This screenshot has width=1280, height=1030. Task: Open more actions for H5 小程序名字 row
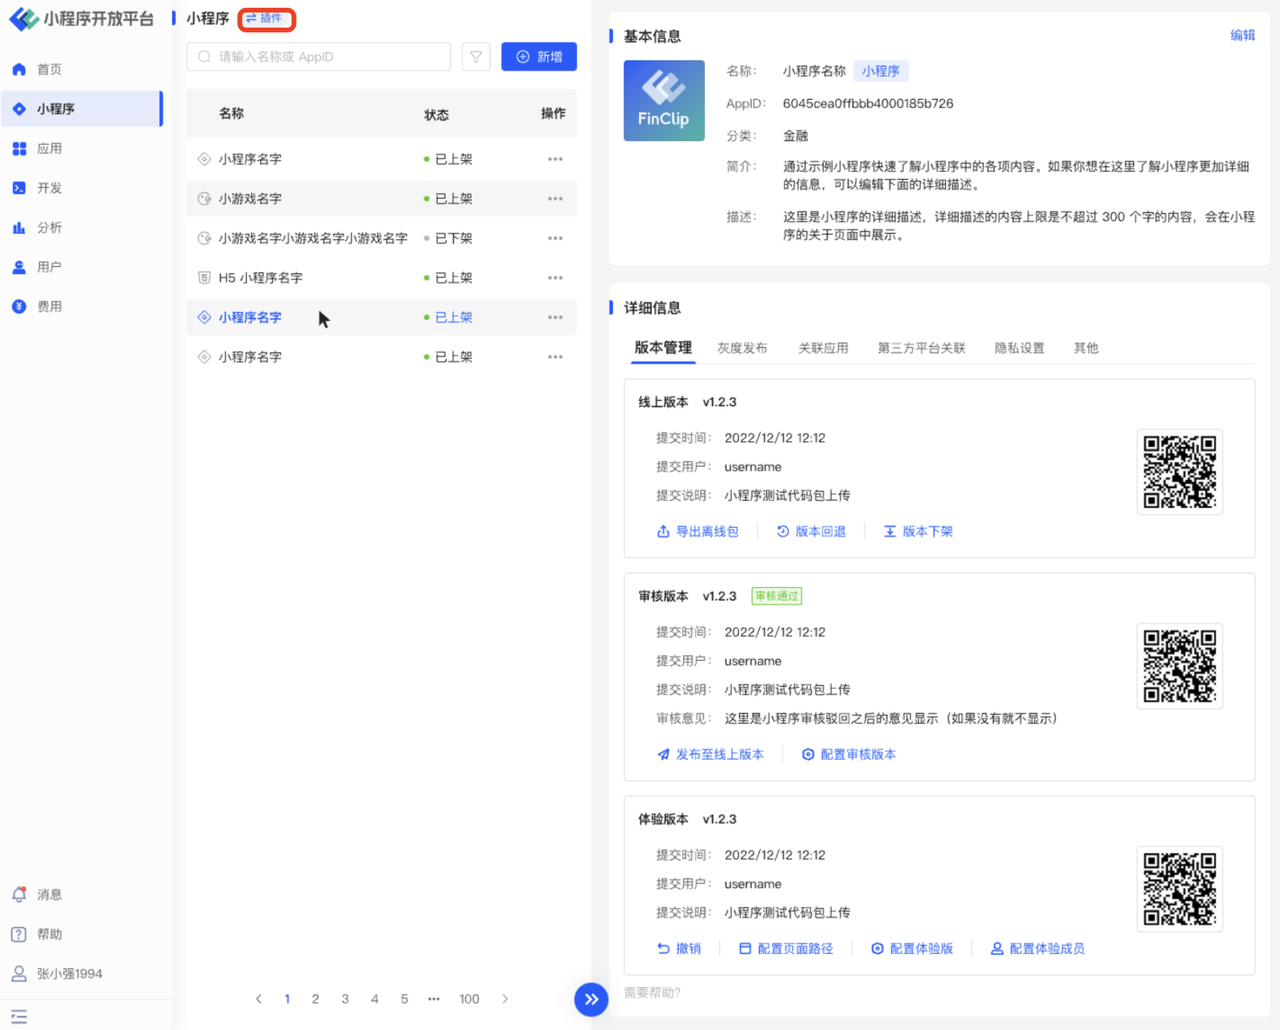click(x=555, y=278)
